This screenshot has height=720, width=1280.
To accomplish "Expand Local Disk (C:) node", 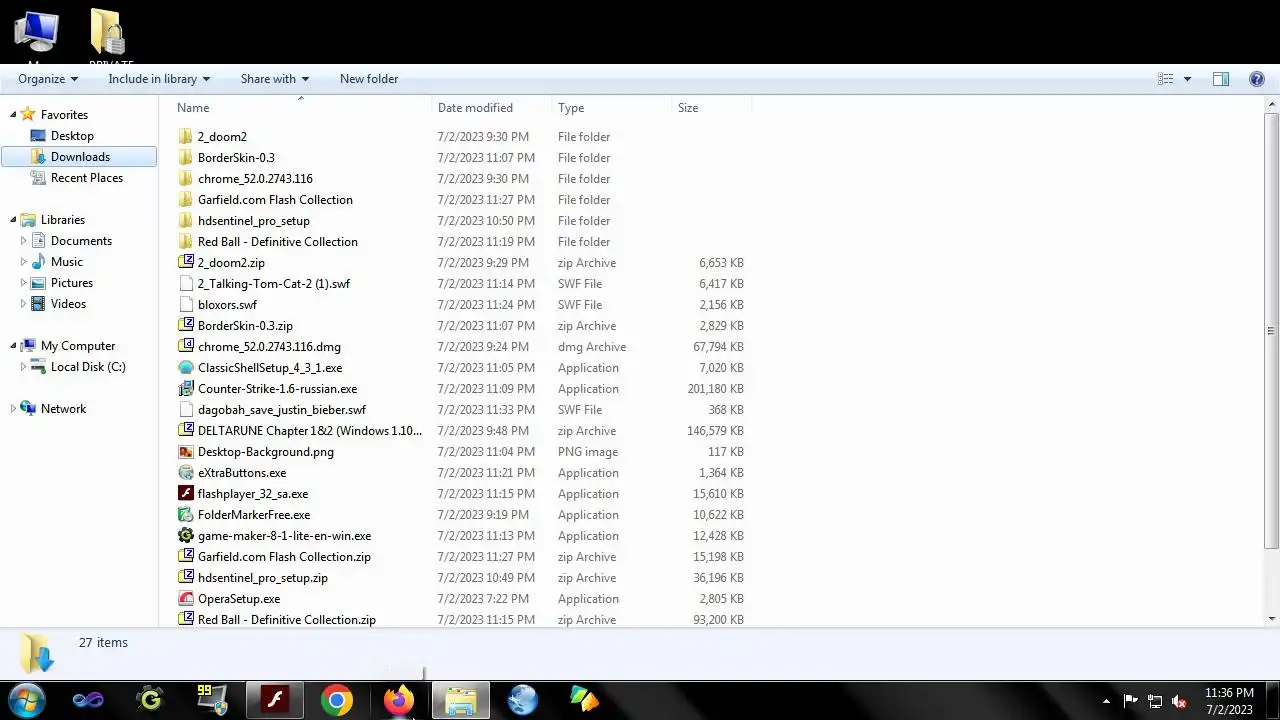I will point(24,367).
